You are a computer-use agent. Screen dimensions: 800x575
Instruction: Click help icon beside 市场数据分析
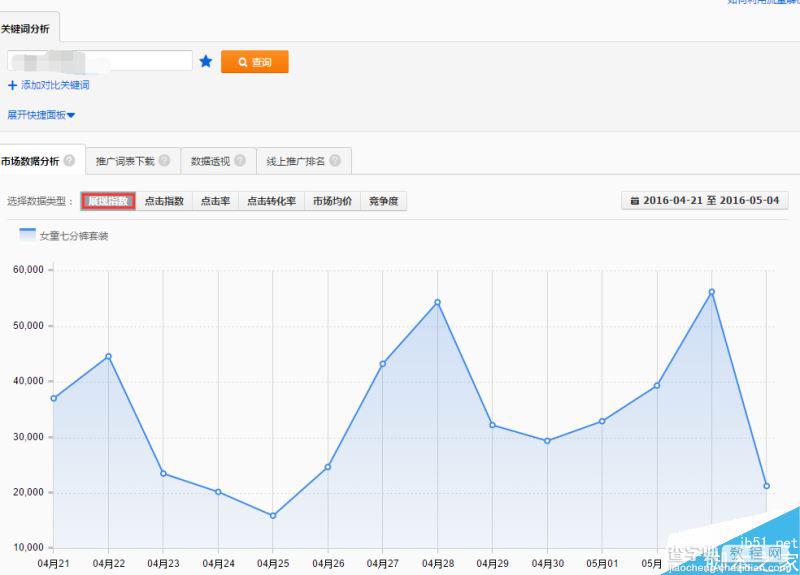coord(69,161)
